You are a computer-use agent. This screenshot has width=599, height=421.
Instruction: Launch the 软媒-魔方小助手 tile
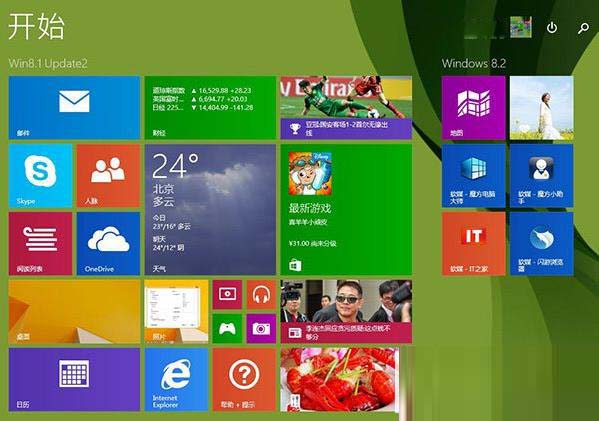coord(541,176)
